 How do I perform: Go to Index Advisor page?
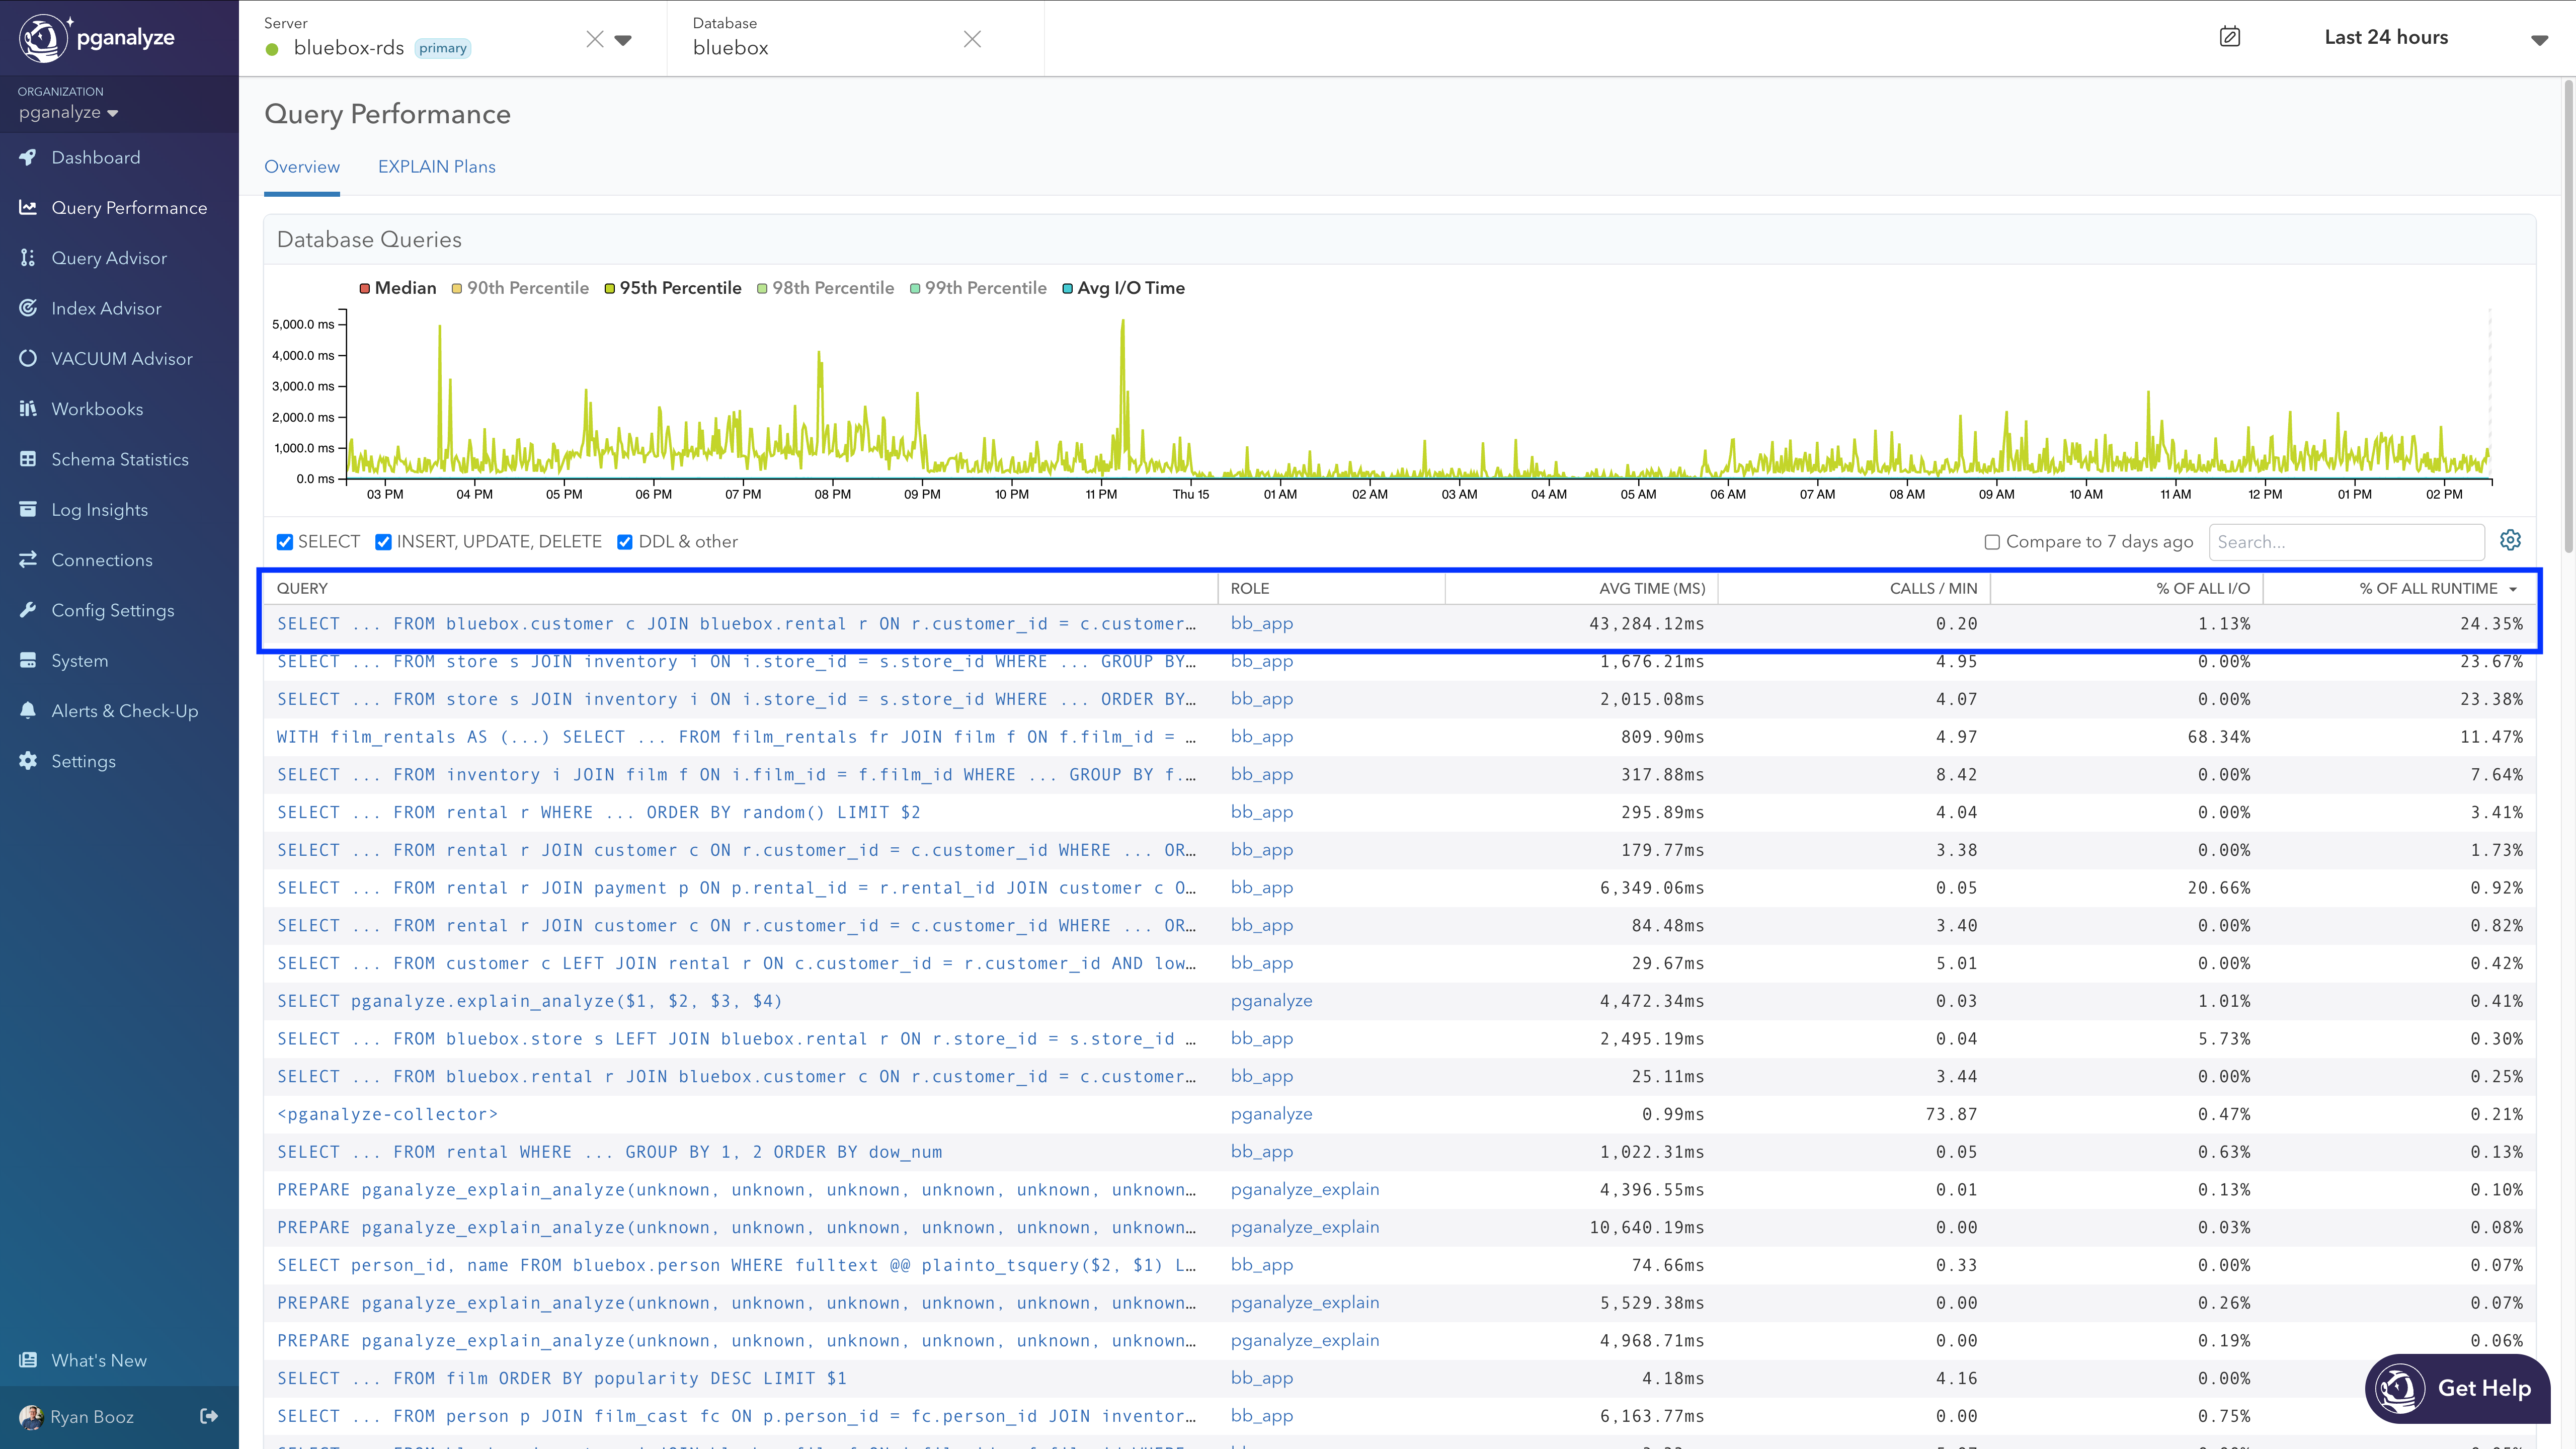click(106, 308)
